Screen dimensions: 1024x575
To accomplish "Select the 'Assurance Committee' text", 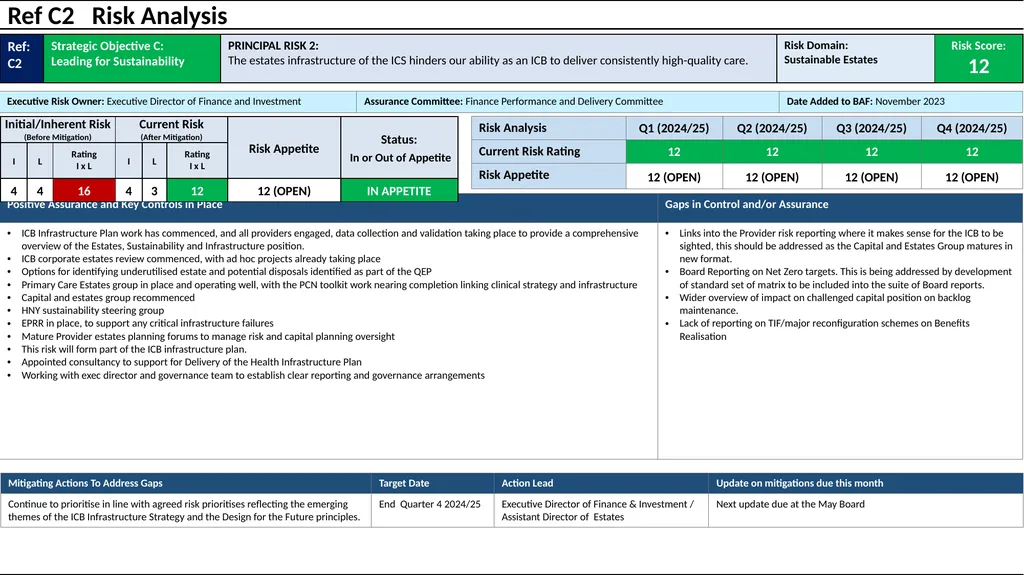I will click(x=513, y=101).
